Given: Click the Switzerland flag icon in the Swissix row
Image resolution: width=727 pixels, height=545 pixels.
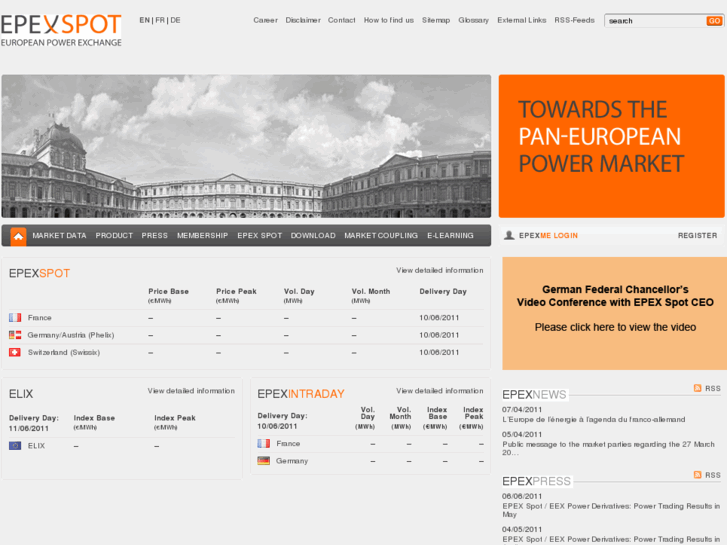Looking at the screenshot, I should [x=15, y=353].
